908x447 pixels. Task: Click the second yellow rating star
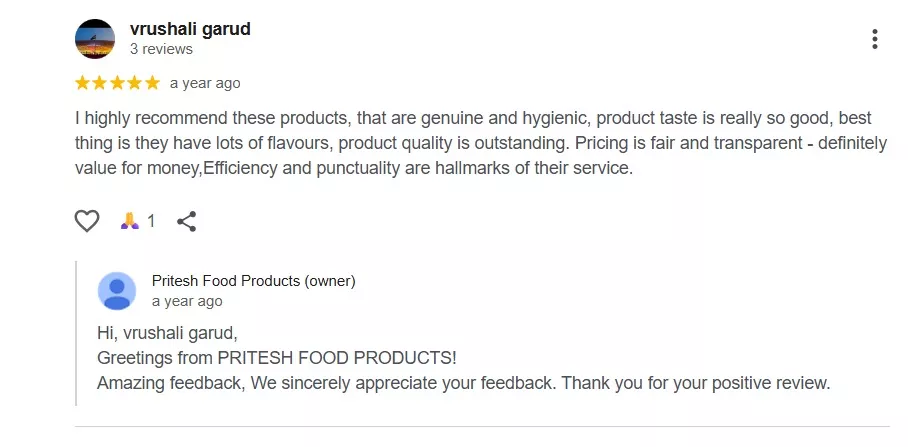pyautogui.click(x=100, y=83)
